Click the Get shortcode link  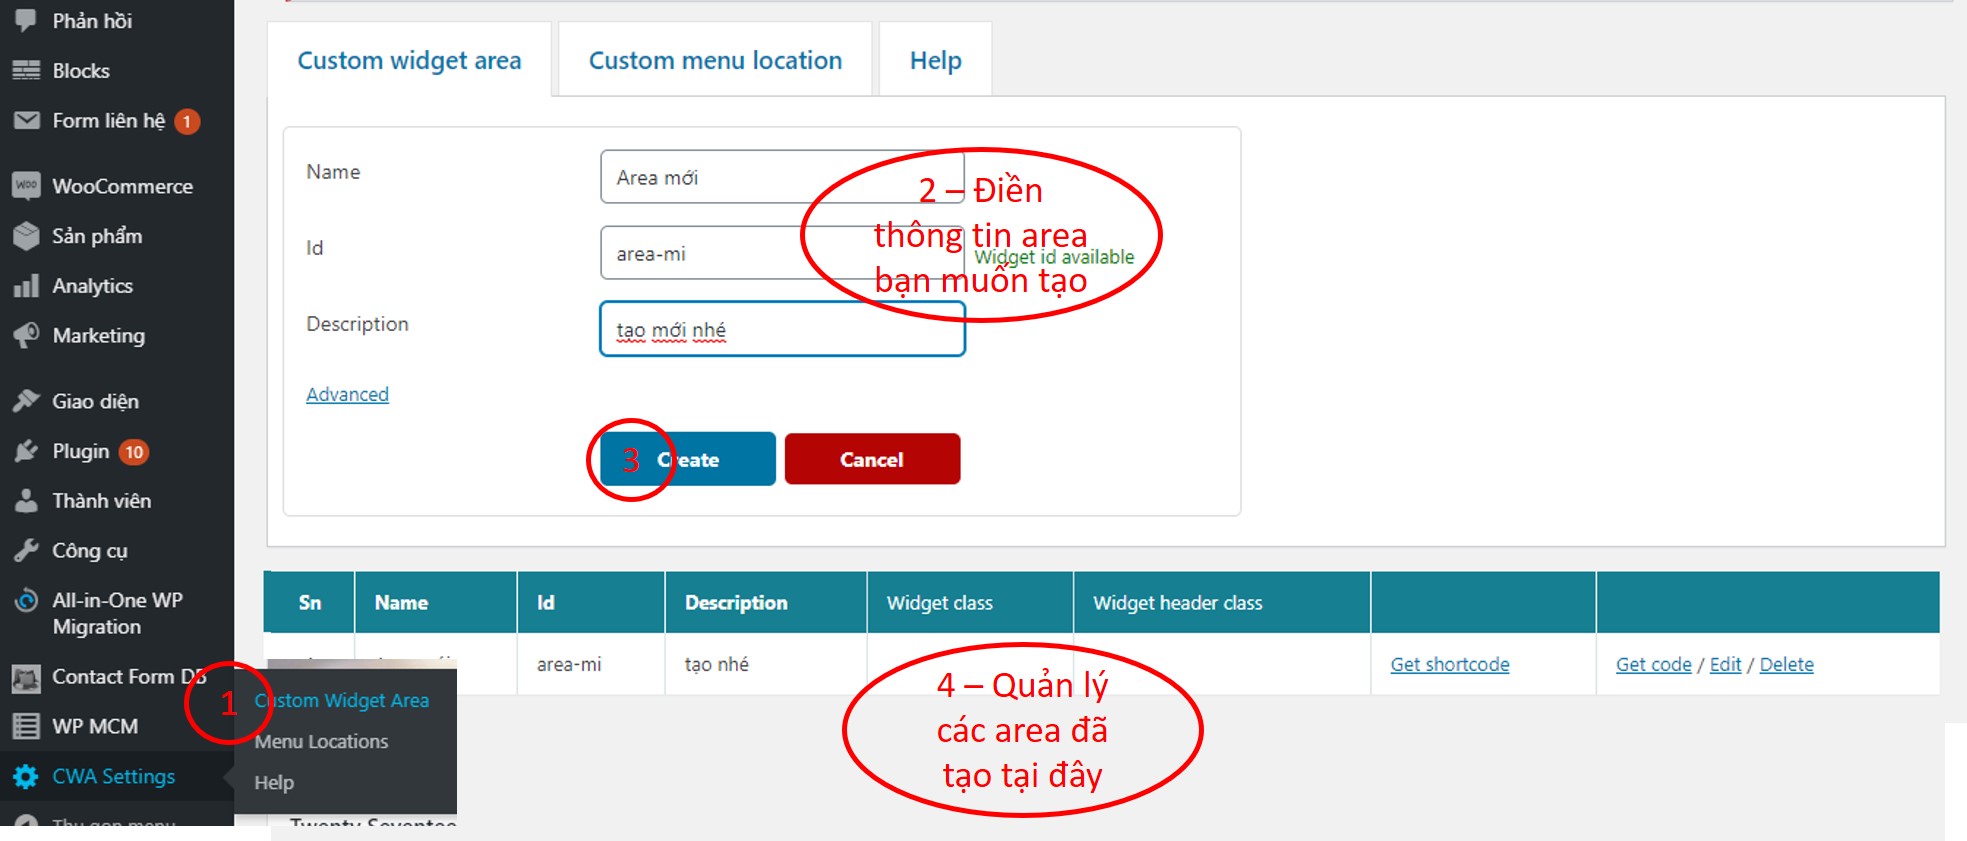click(1449, 665)
